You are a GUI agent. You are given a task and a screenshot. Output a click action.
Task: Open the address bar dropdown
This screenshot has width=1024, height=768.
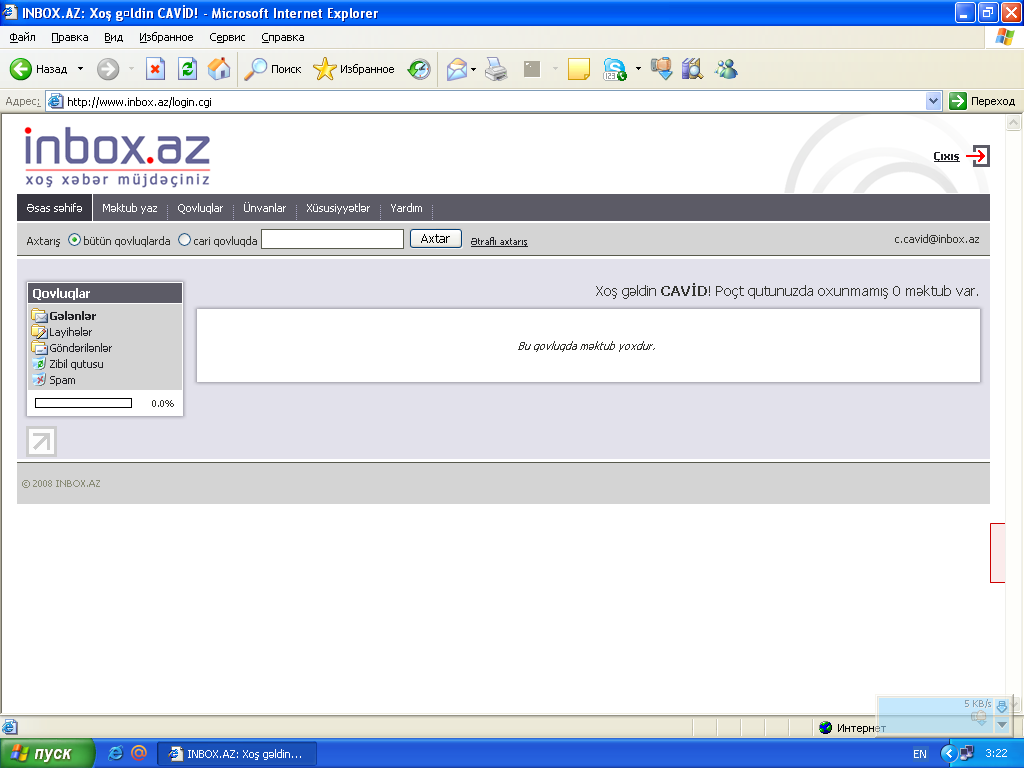pos(933,101)
